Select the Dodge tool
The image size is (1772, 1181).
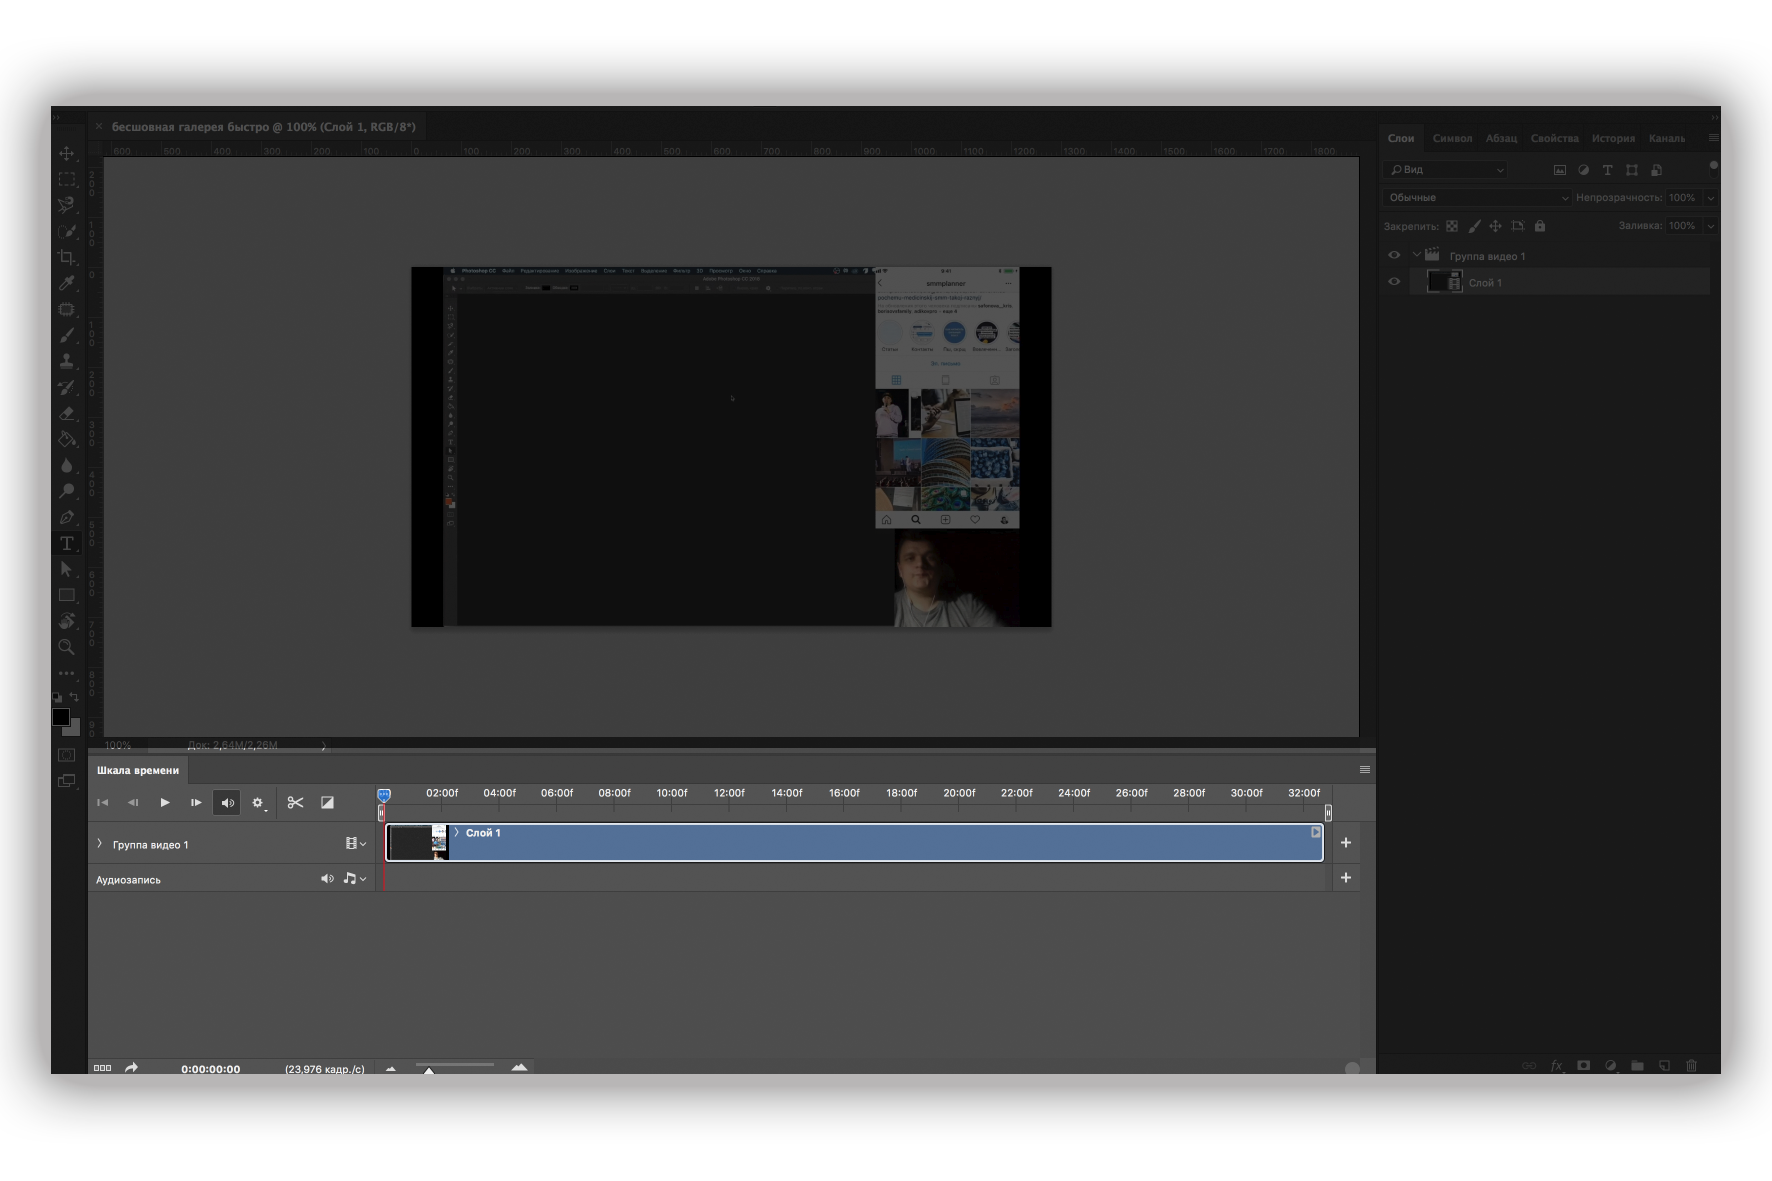[67, 491]
